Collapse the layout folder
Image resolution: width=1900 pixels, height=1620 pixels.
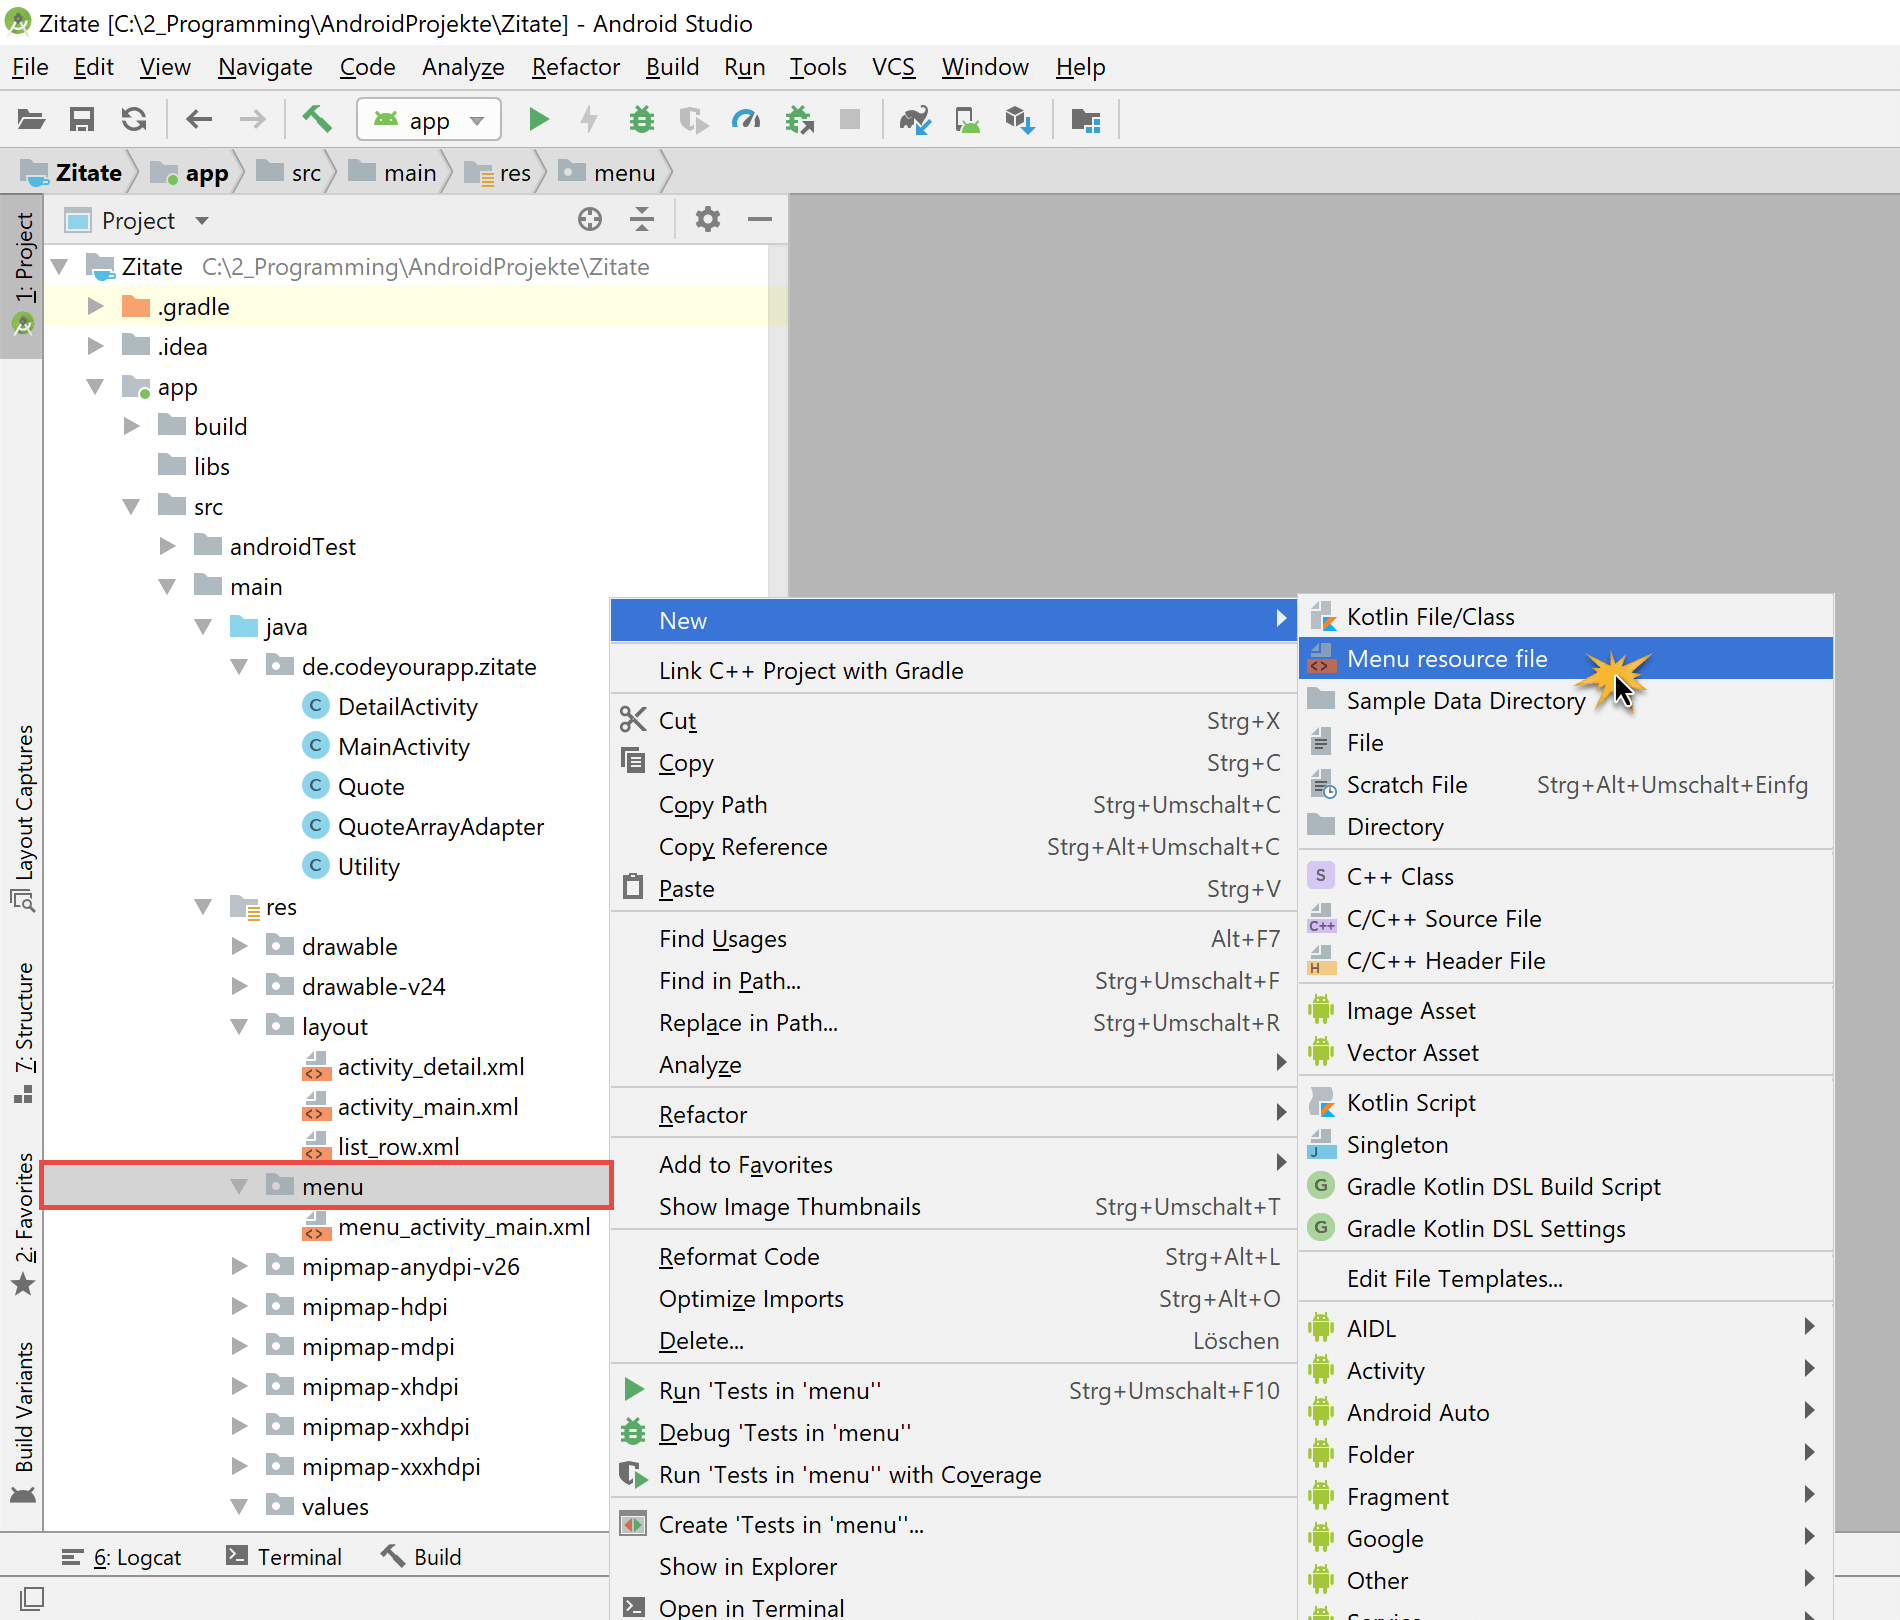240,1026
